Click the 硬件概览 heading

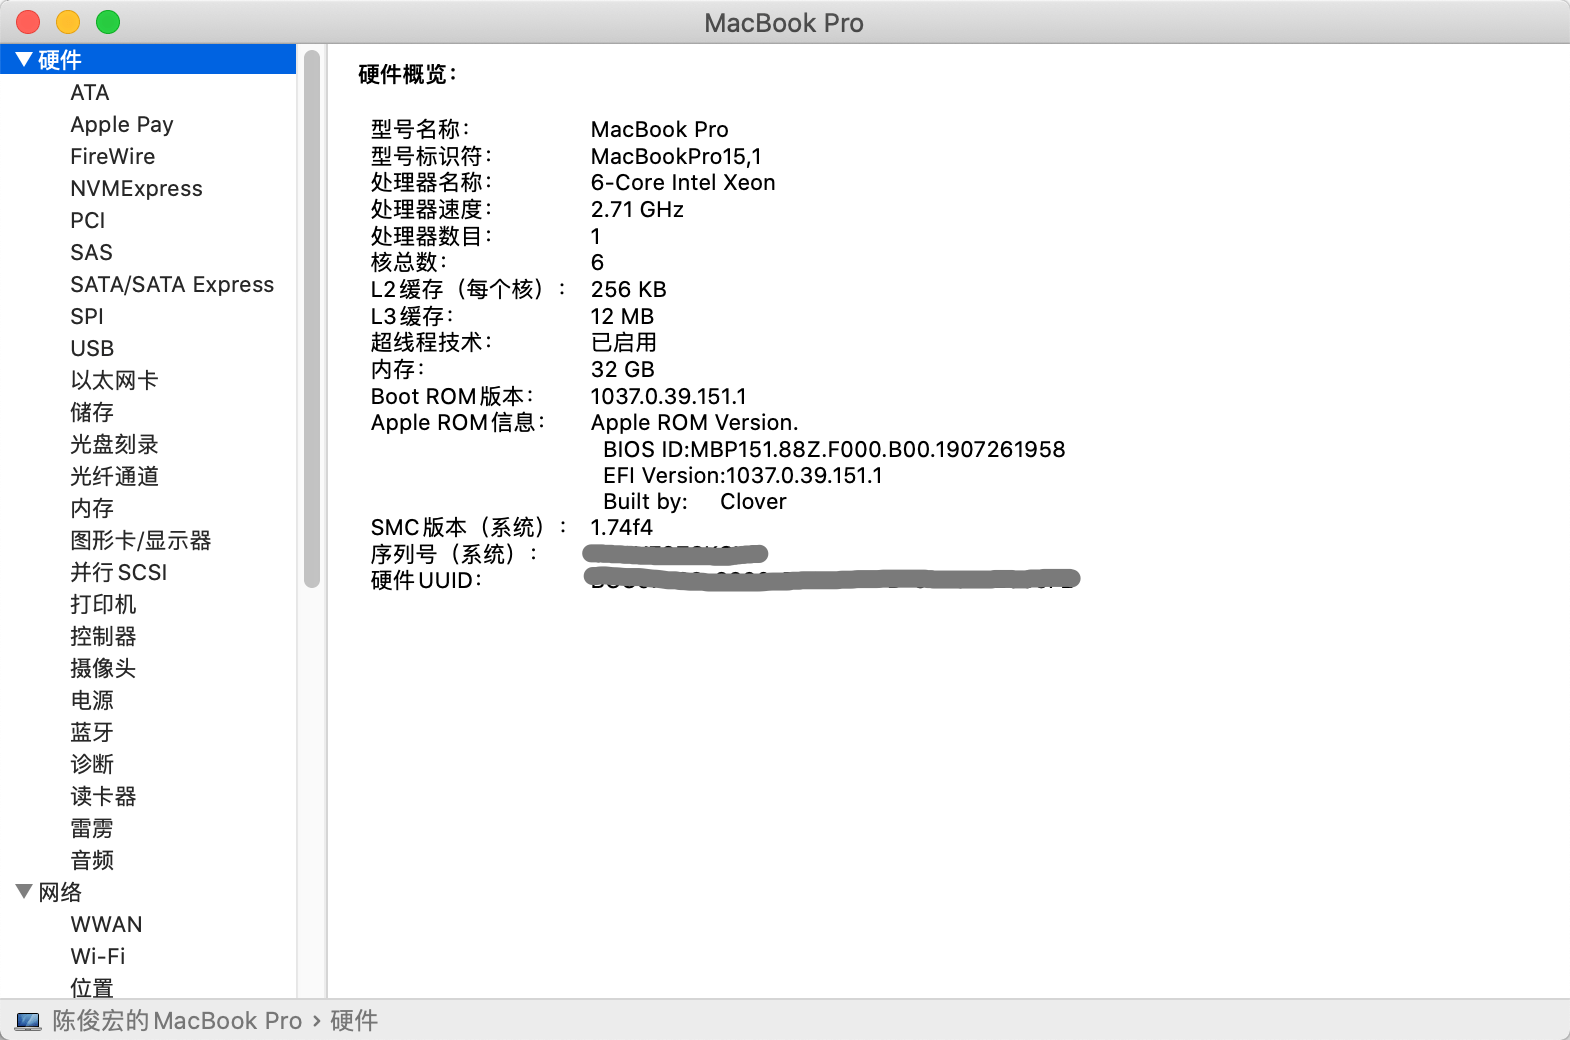(408, 74)
